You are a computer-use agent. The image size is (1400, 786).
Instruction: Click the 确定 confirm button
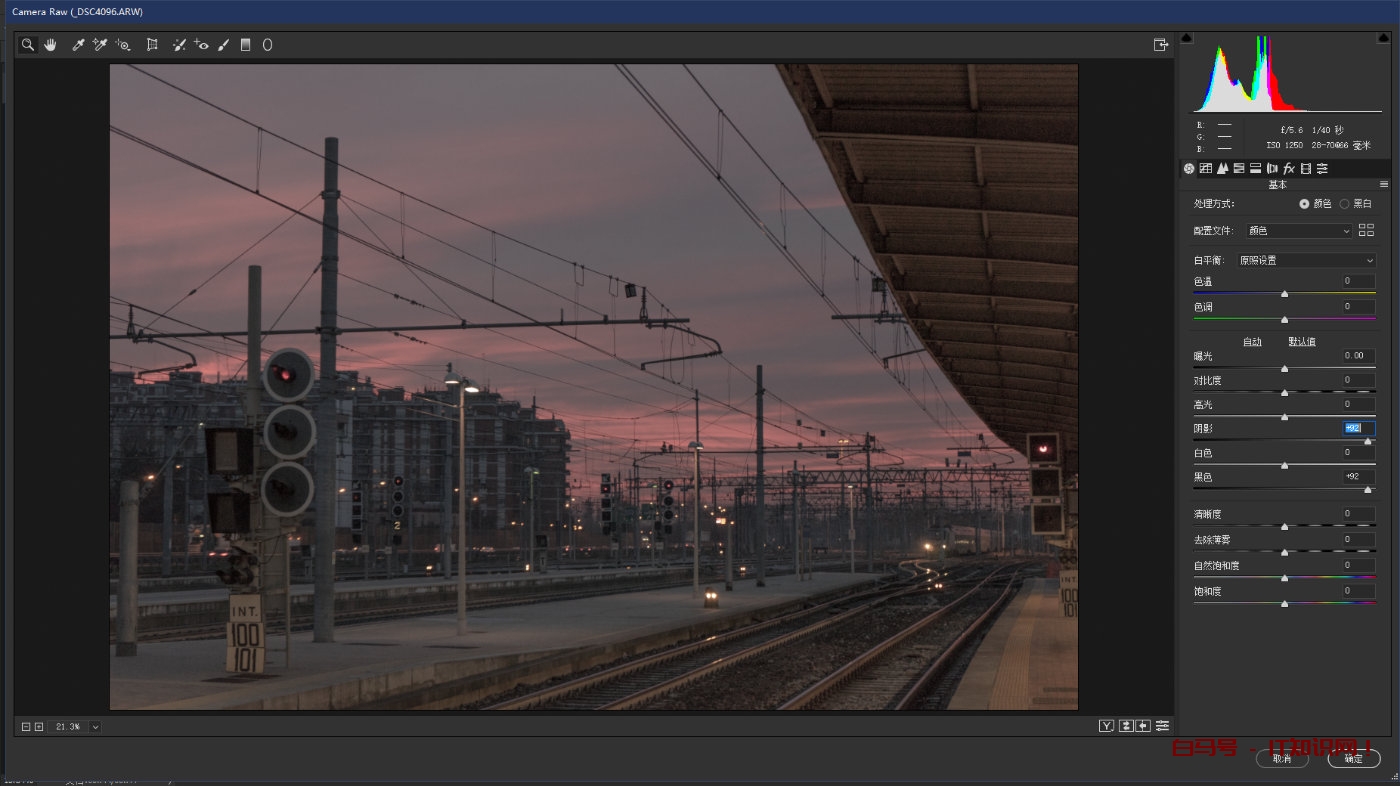point(1353,759)
